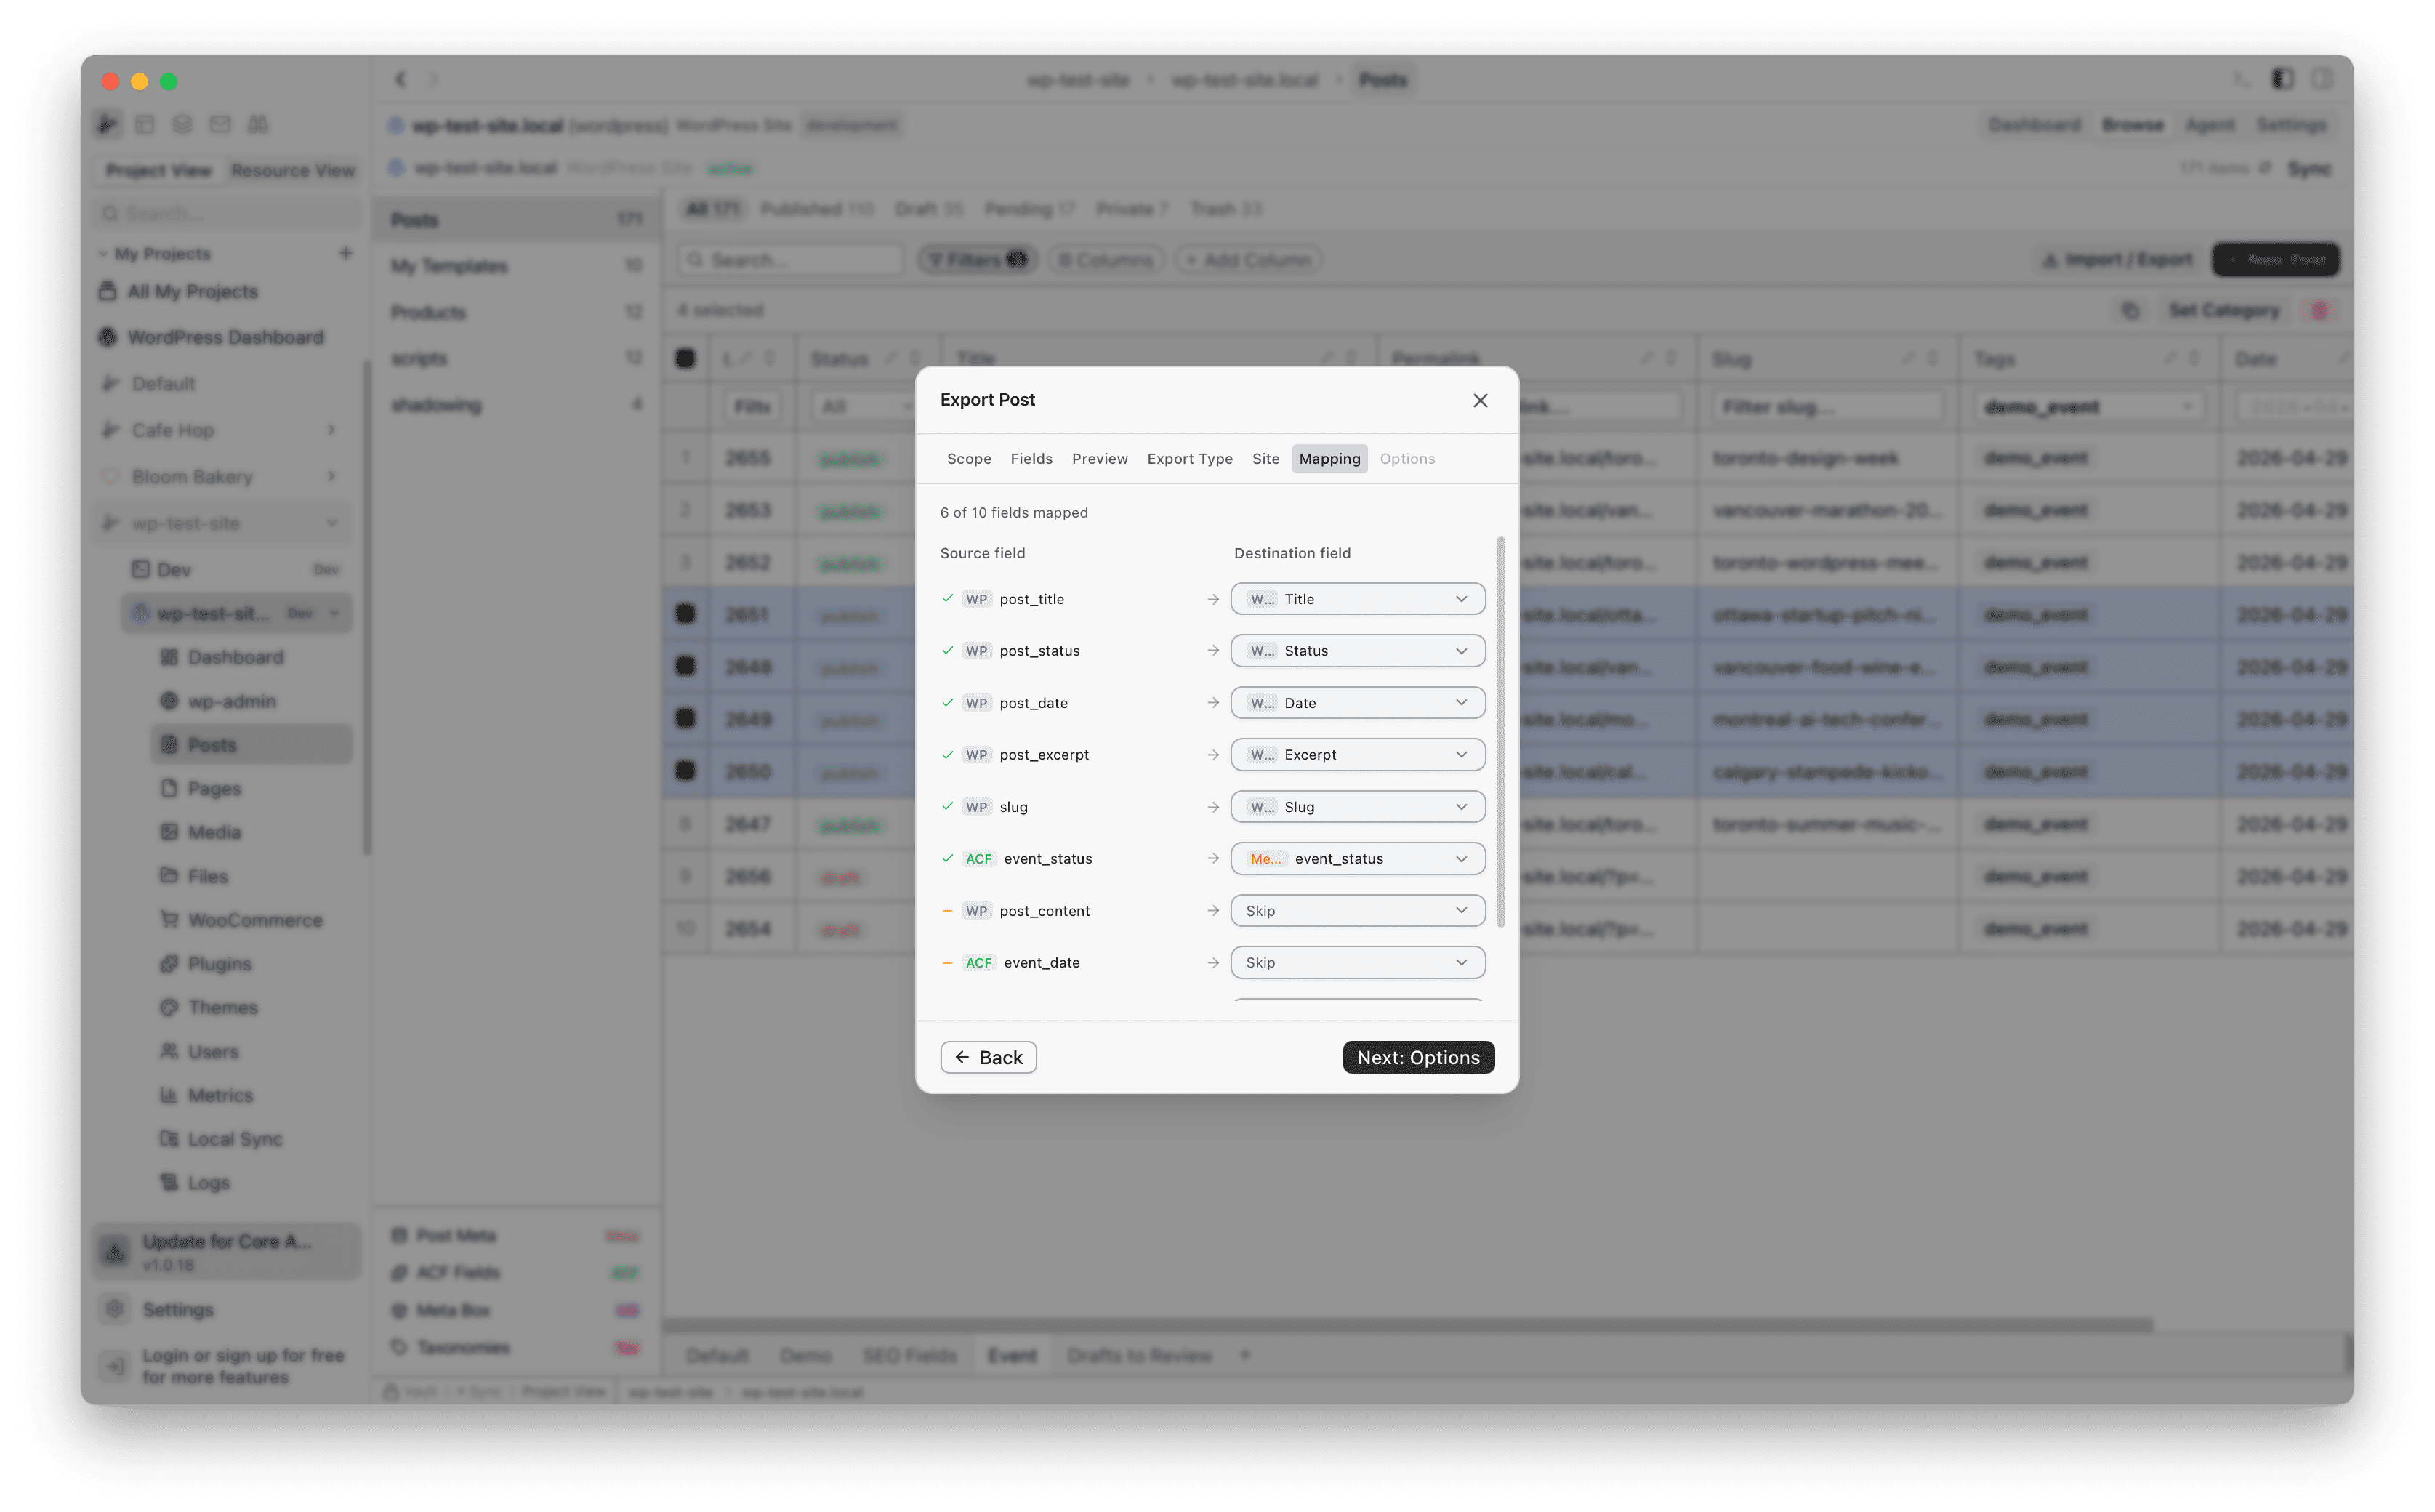The image size is (2435, 1512).
Task: Expand the Cafe Hop project
Action: (x=331, y=430)
